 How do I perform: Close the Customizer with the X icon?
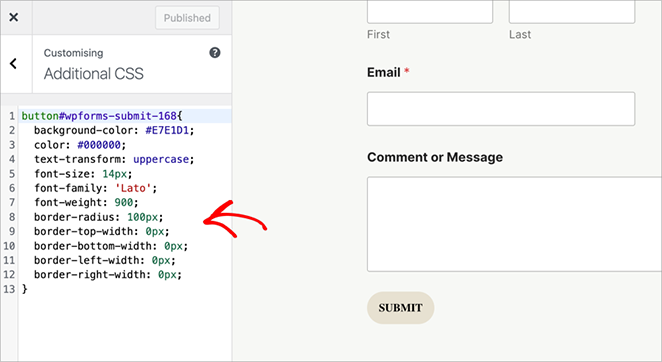point(14,17)
